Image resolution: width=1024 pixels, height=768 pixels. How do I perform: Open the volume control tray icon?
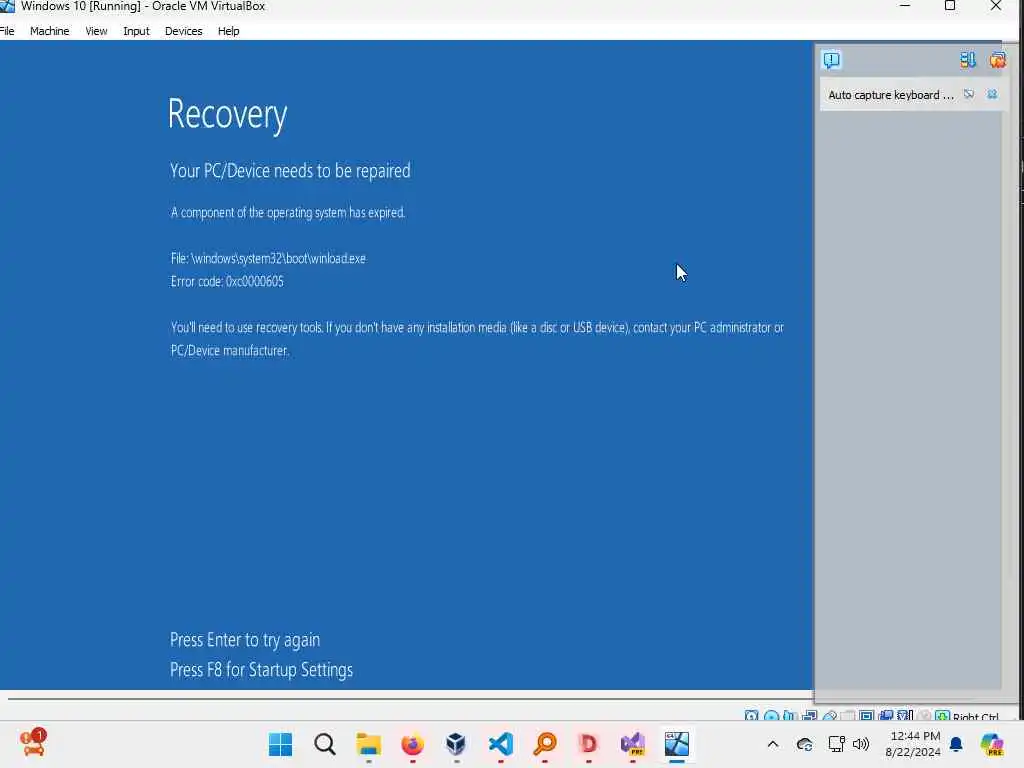point(861,744)
